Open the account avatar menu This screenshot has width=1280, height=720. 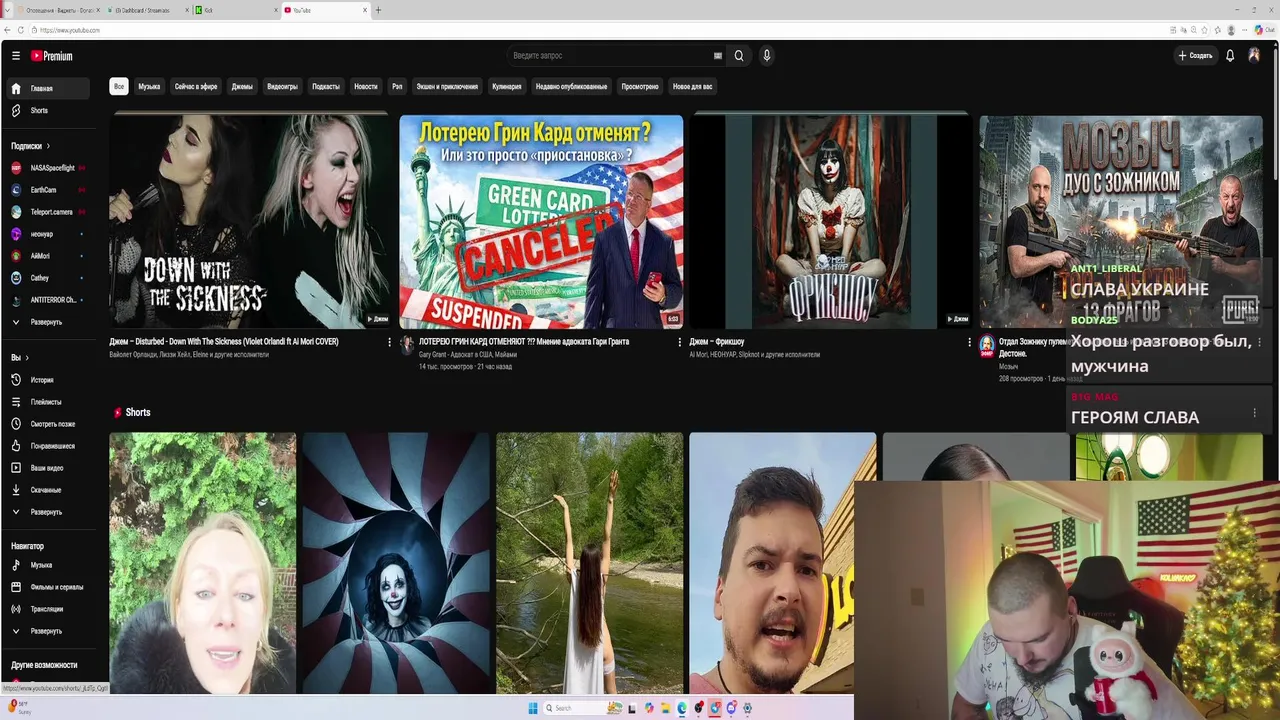pos(1254,56)
